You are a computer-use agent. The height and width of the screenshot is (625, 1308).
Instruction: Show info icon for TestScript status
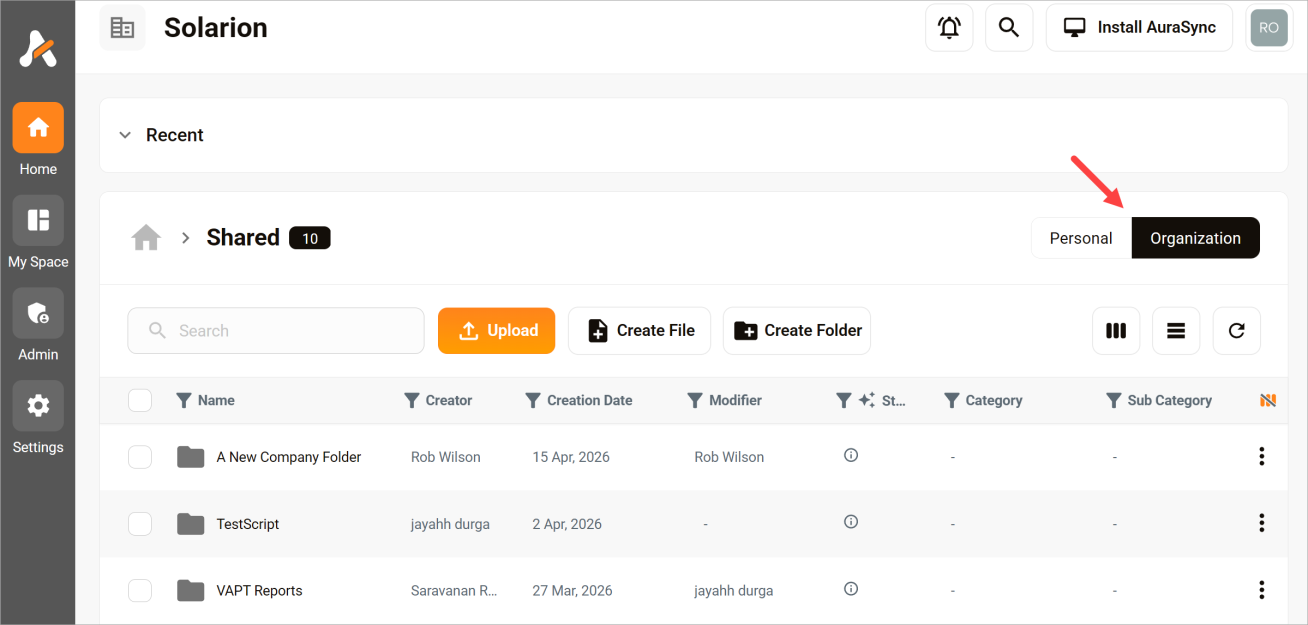[x=851, y=522]
